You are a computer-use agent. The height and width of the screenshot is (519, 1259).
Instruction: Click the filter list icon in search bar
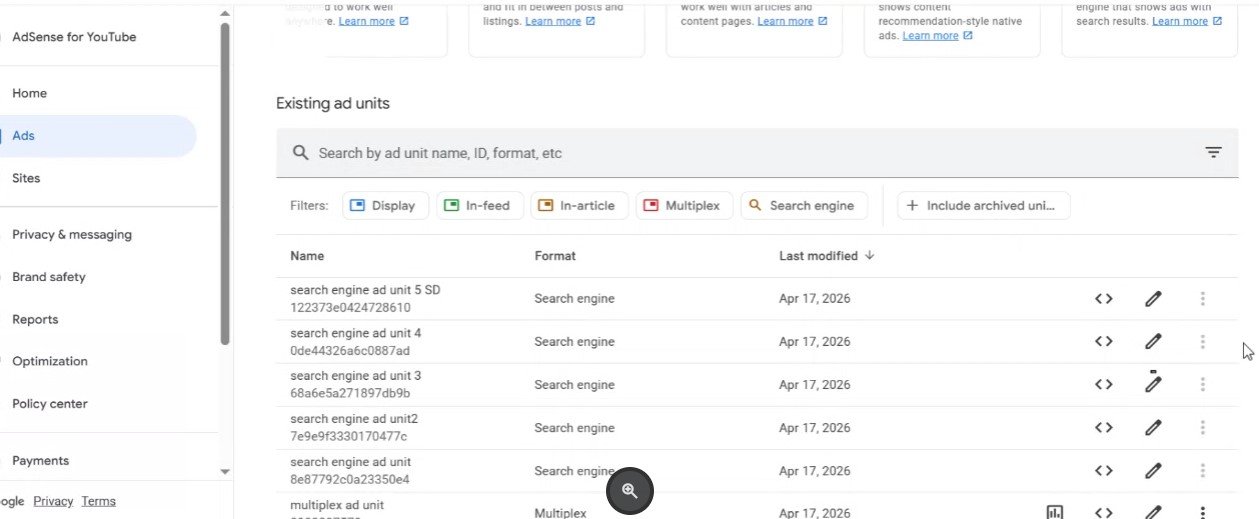click(x=1213, y=153)
